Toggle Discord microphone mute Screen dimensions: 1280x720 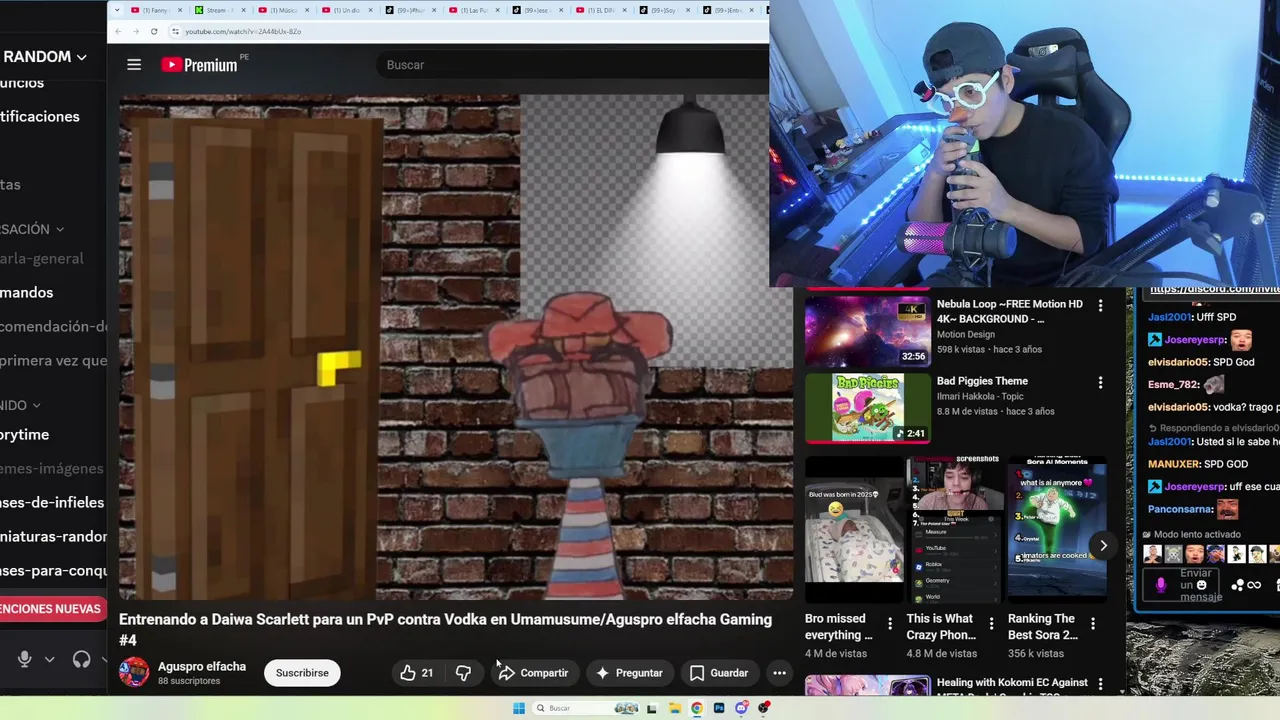[x=25, y=659]
